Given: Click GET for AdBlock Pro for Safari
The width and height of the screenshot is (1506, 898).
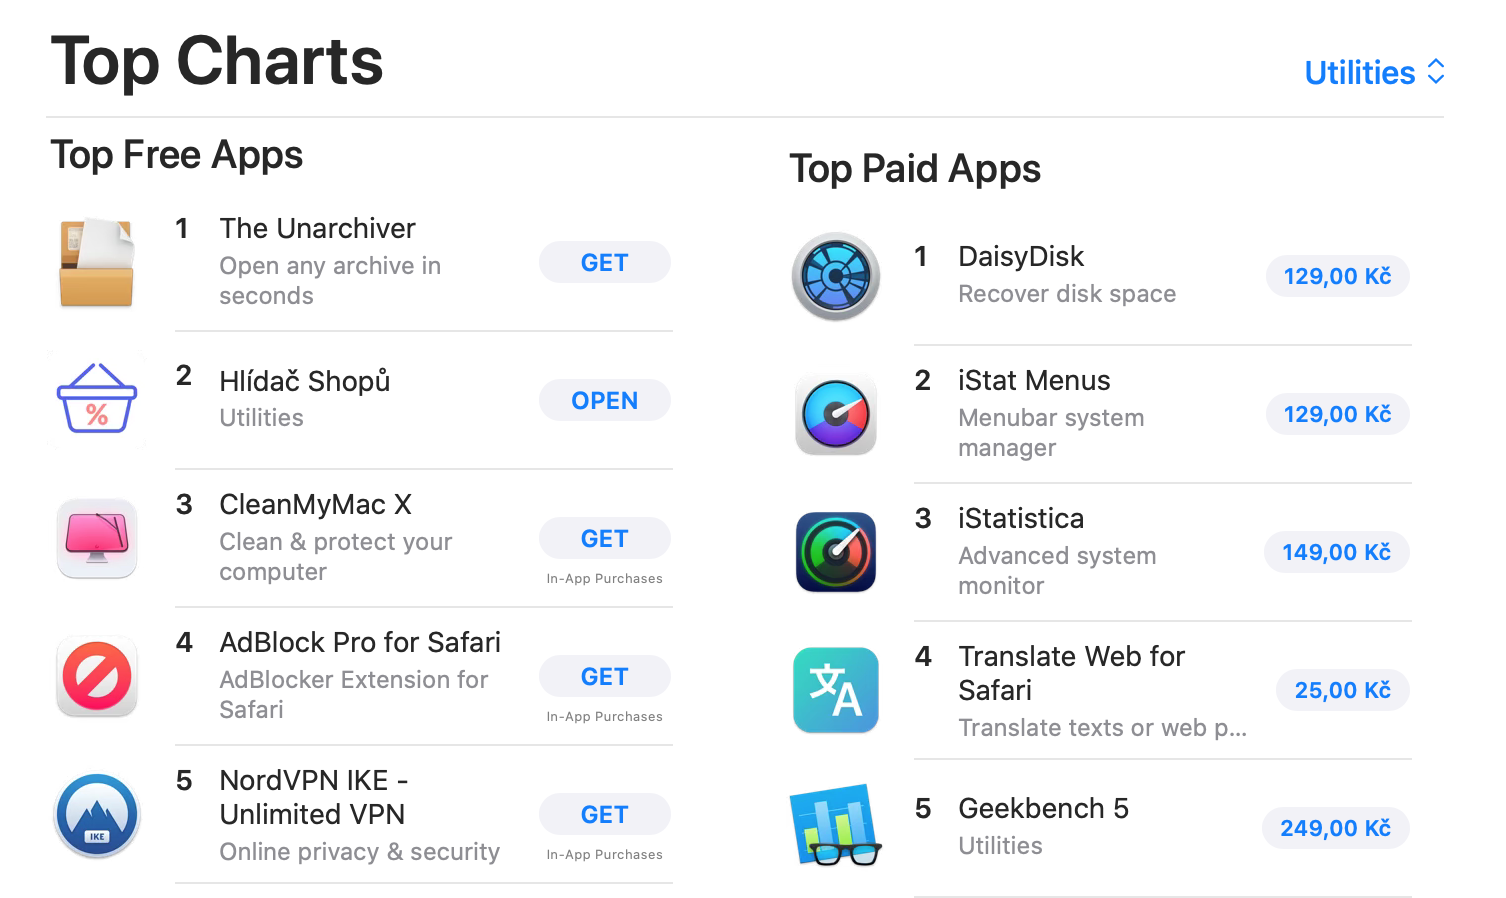Looking at the screenshot, I should click(604, 676).
